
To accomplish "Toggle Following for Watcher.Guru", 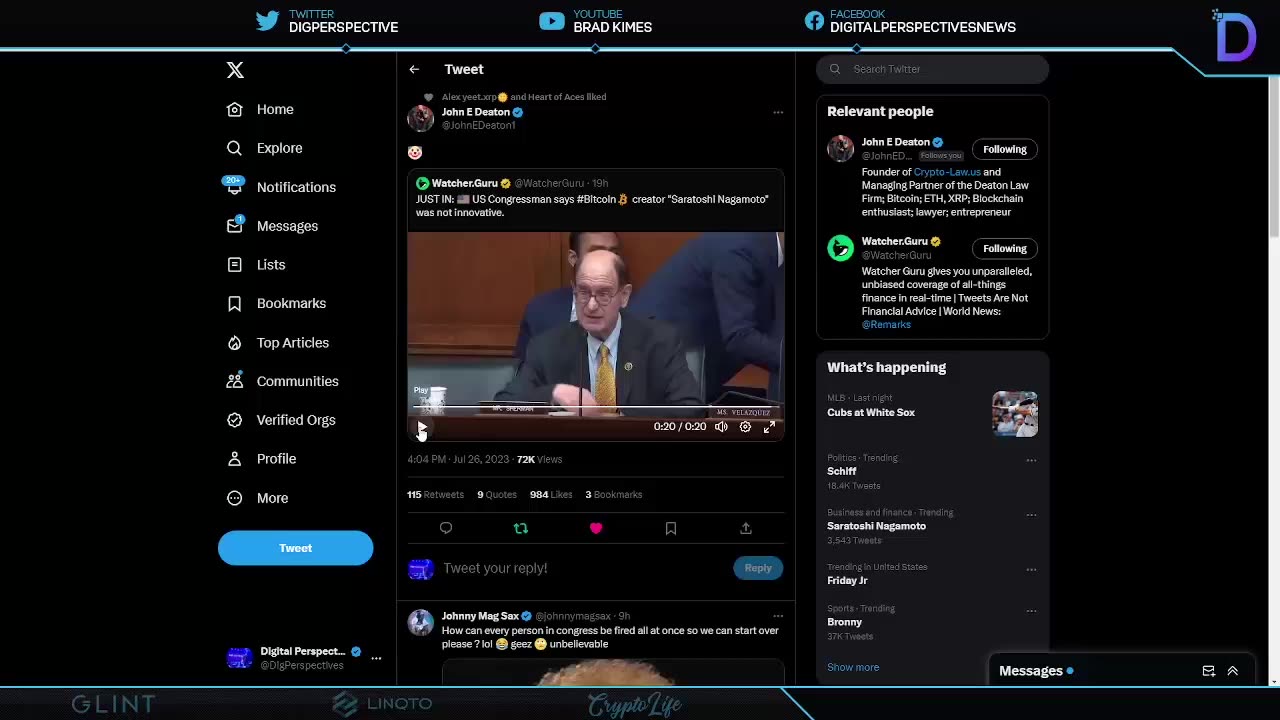I will click(1004, 248).
